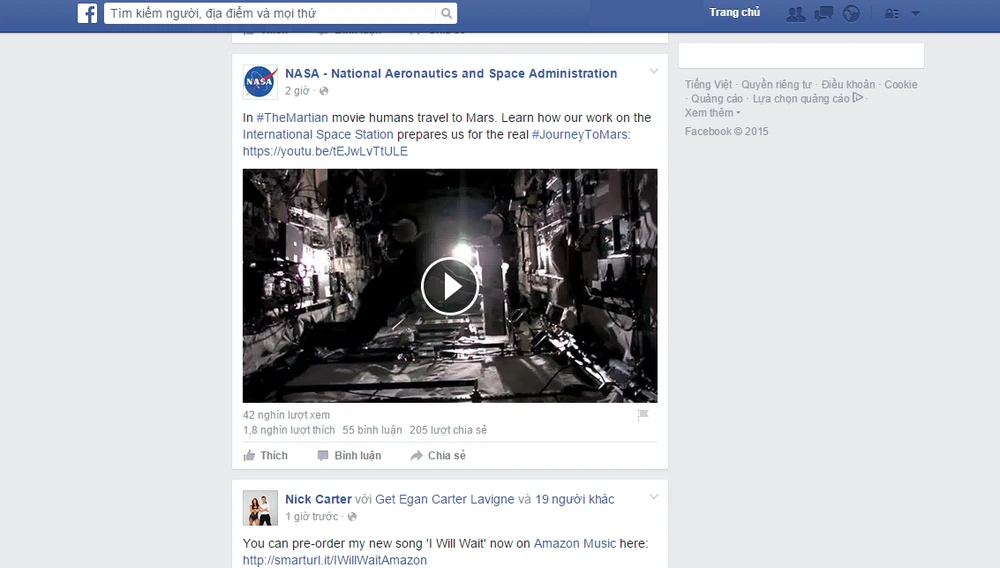Viewport: 1000px width, 568px height.
Task: Click the Facebook logo icon
Action: point(87,13)
